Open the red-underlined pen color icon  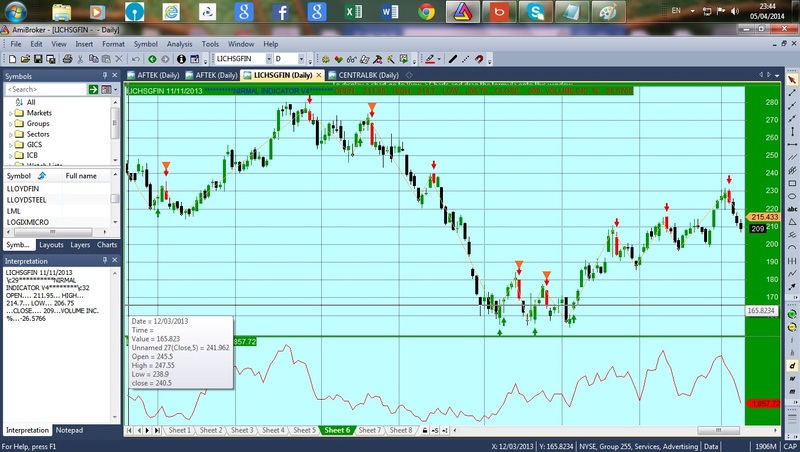pos(430,59)
